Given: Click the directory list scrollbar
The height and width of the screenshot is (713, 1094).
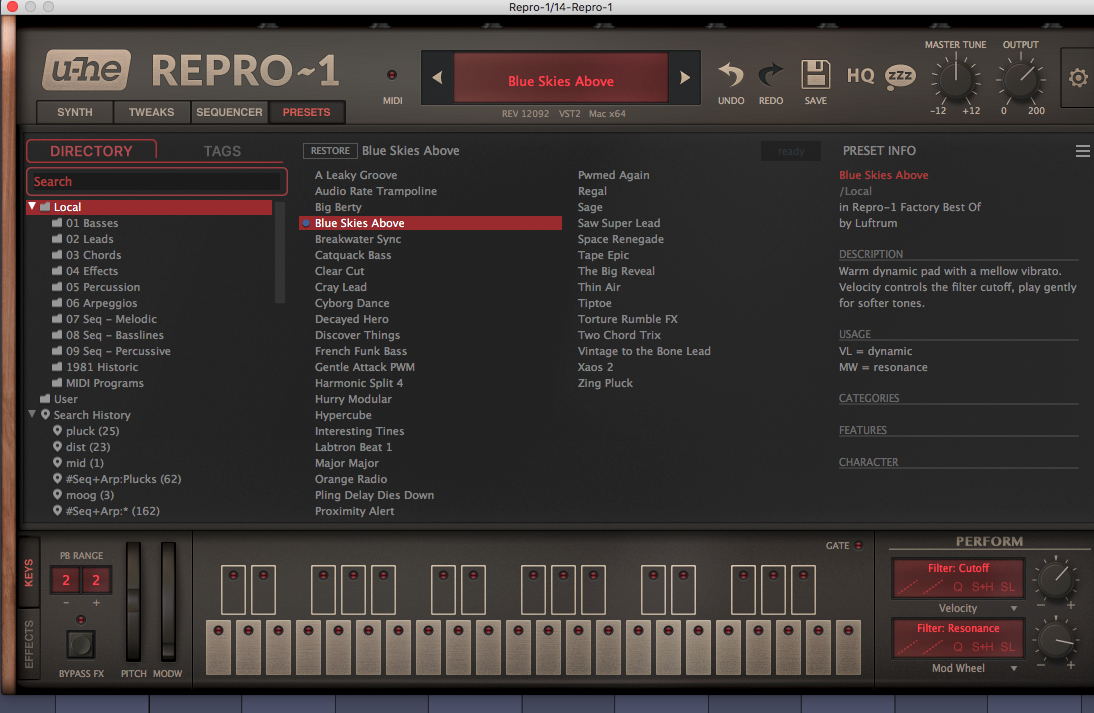Looking at the screenshot, I should (280, 252).
